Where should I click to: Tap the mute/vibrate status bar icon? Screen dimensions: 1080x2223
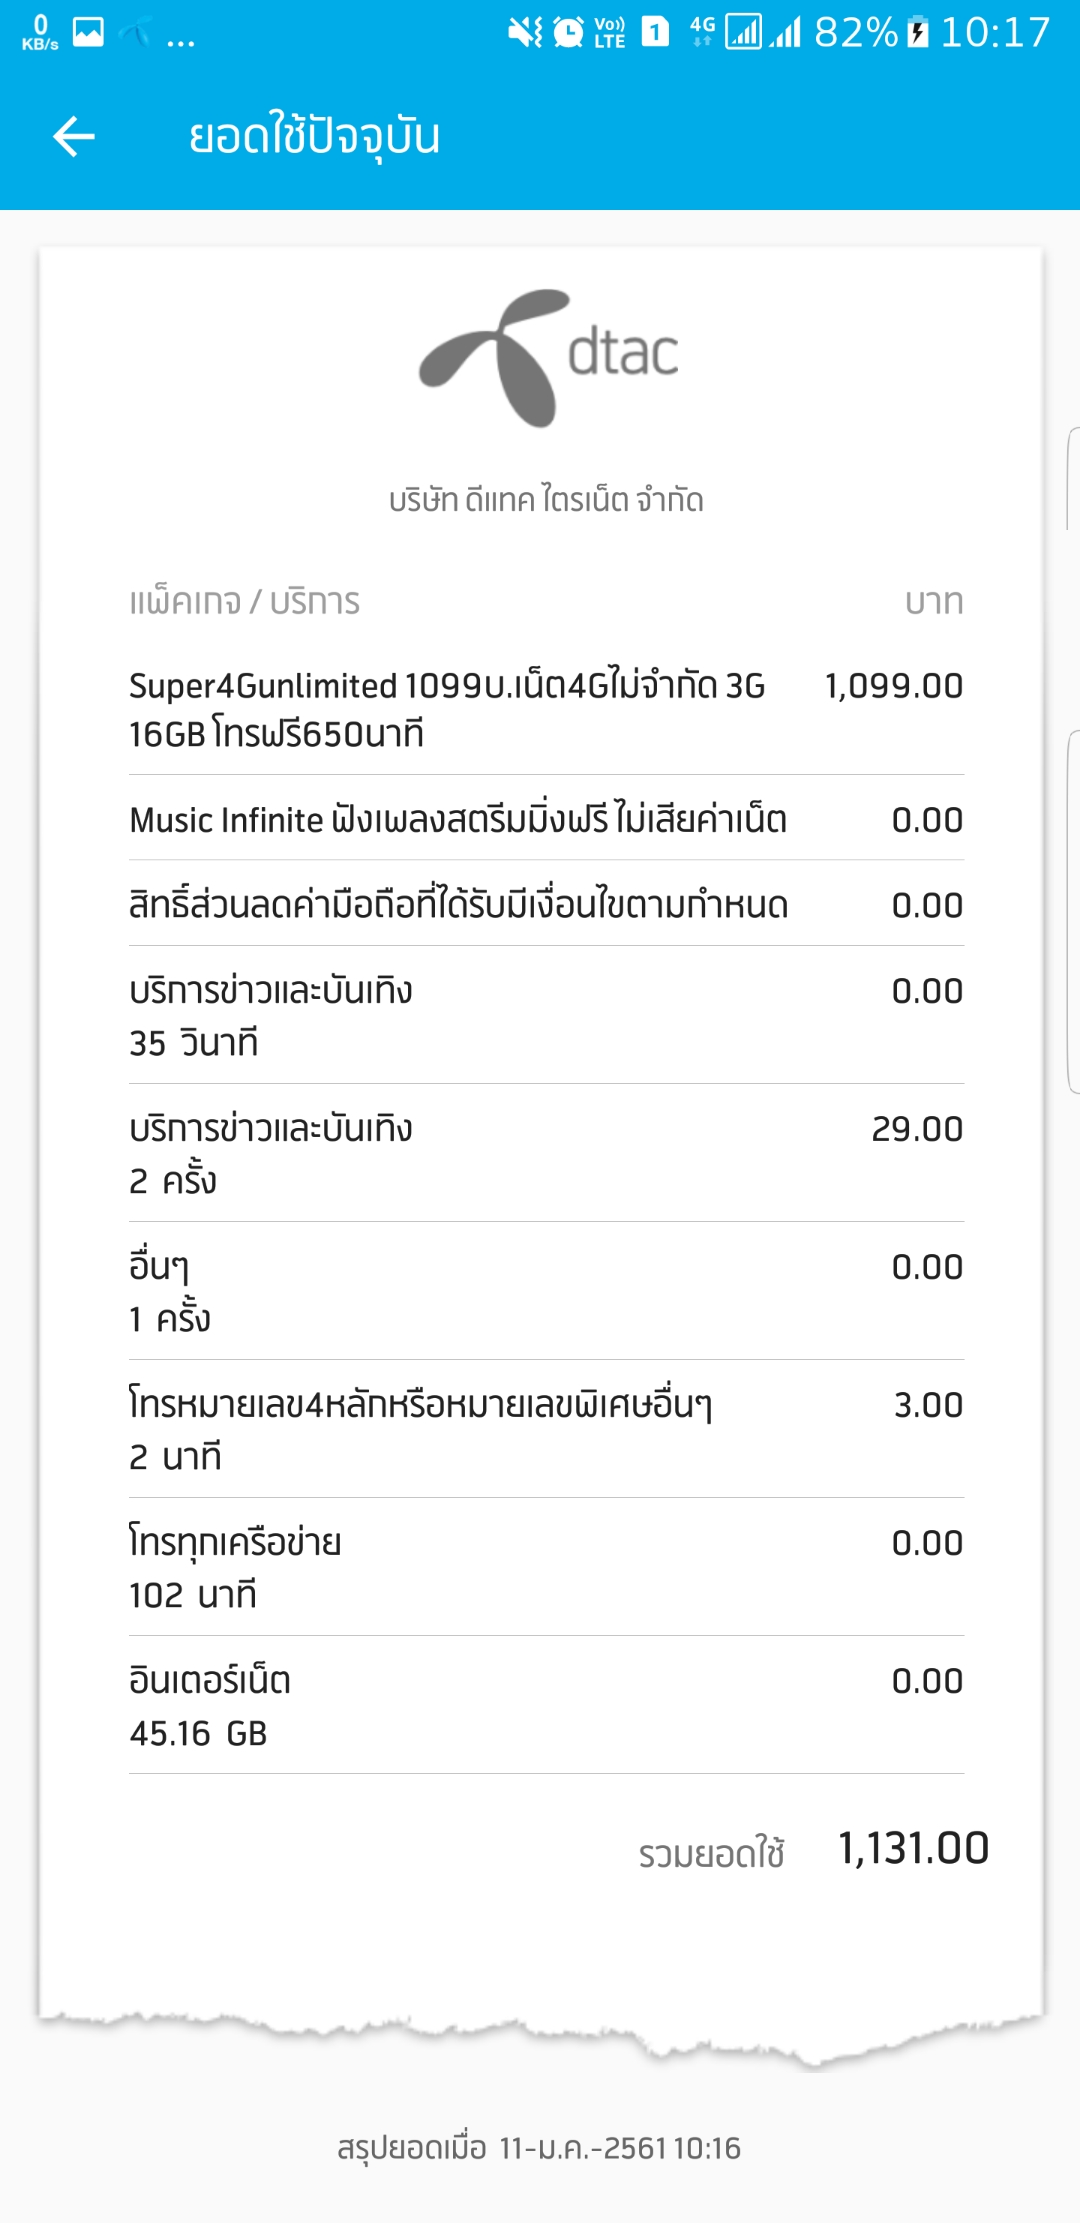tap(524, 33)
